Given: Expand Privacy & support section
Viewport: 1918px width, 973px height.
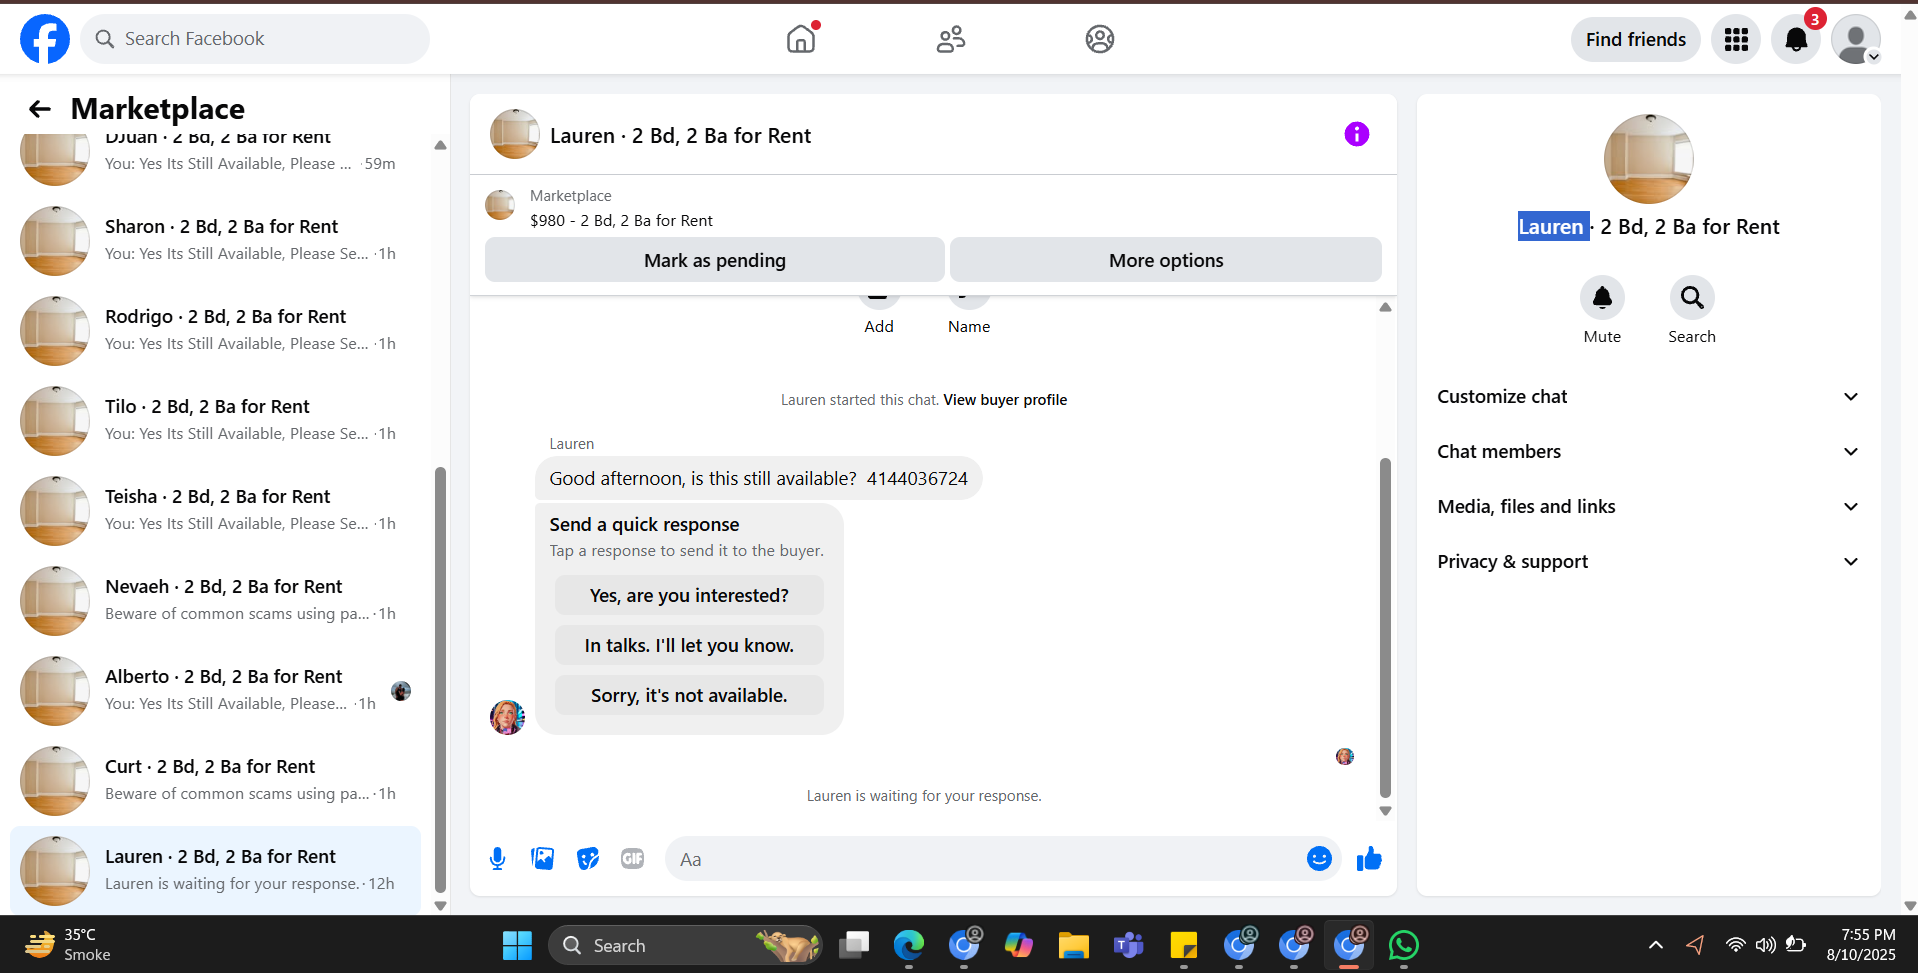Looking at the screenshot, I should tap(1648, 562).
